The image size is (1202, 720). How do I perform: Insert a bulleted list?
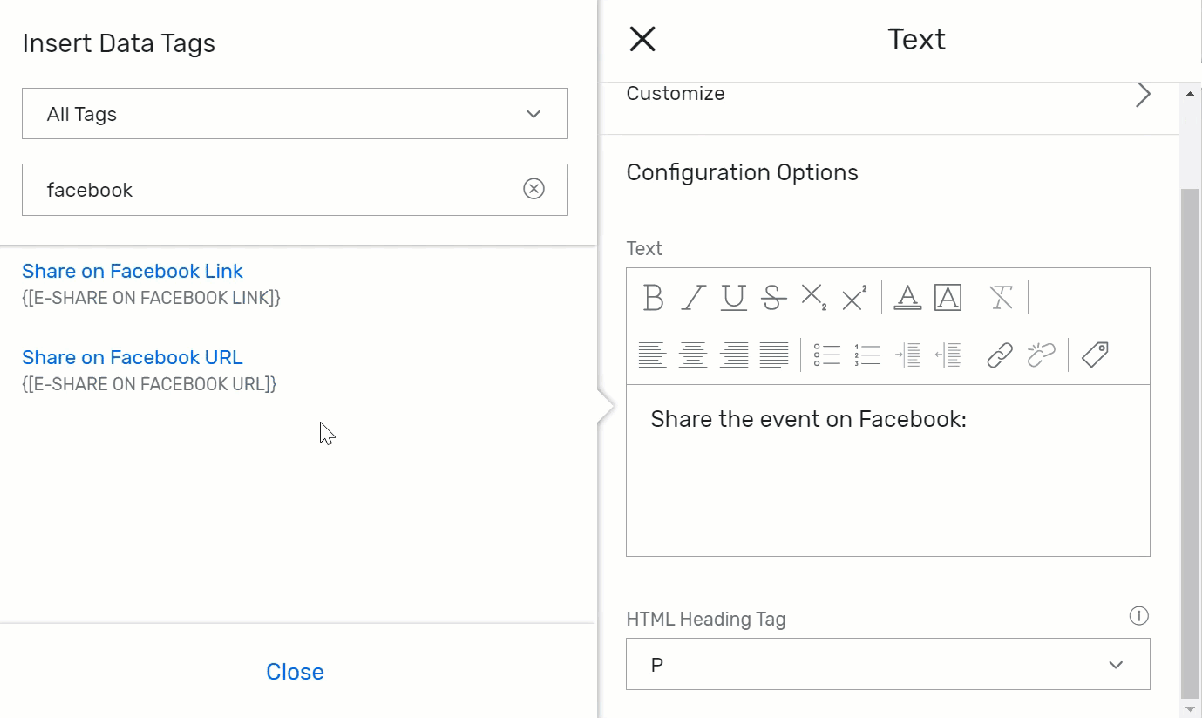[826, 354]
